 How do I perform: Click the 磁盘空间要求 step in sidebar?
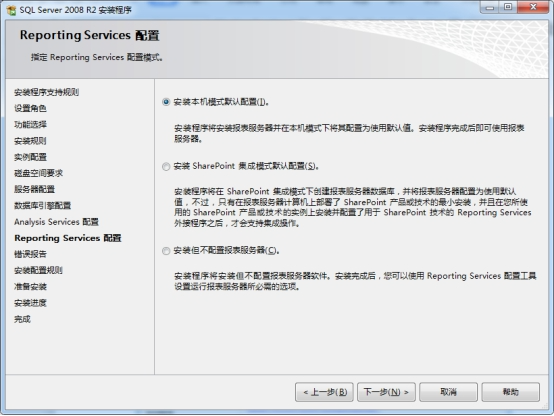pos(39,173)
